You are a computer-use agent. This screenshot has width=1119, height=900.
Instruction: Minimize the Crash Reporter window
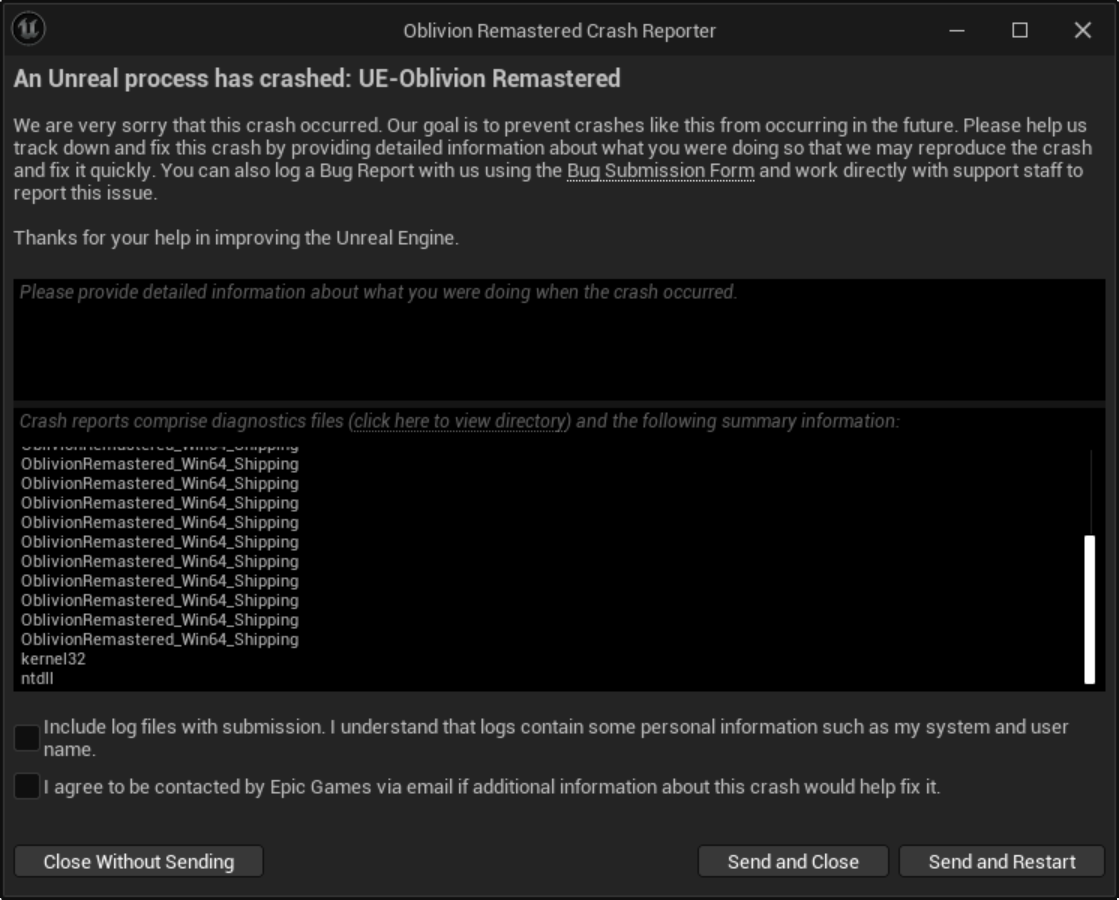pos(957,30)
